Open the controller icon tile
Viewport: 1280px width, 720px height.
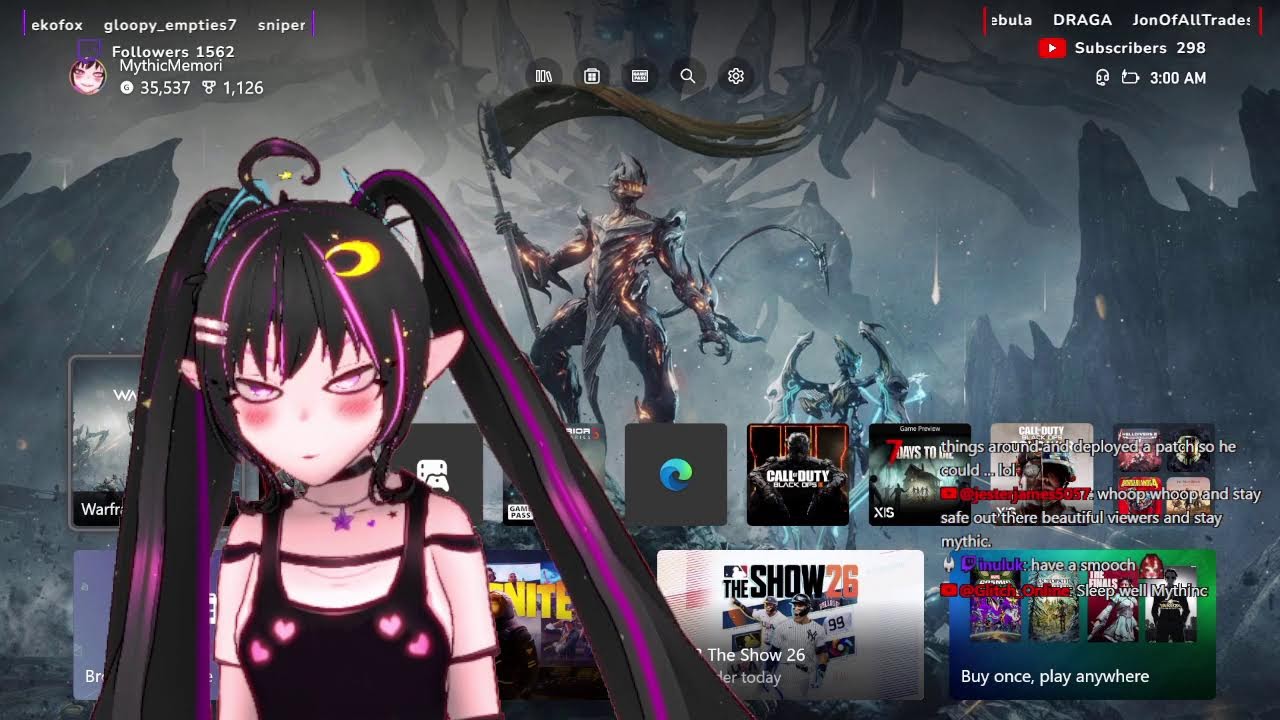pyautogui.click(x=432, y=474)
